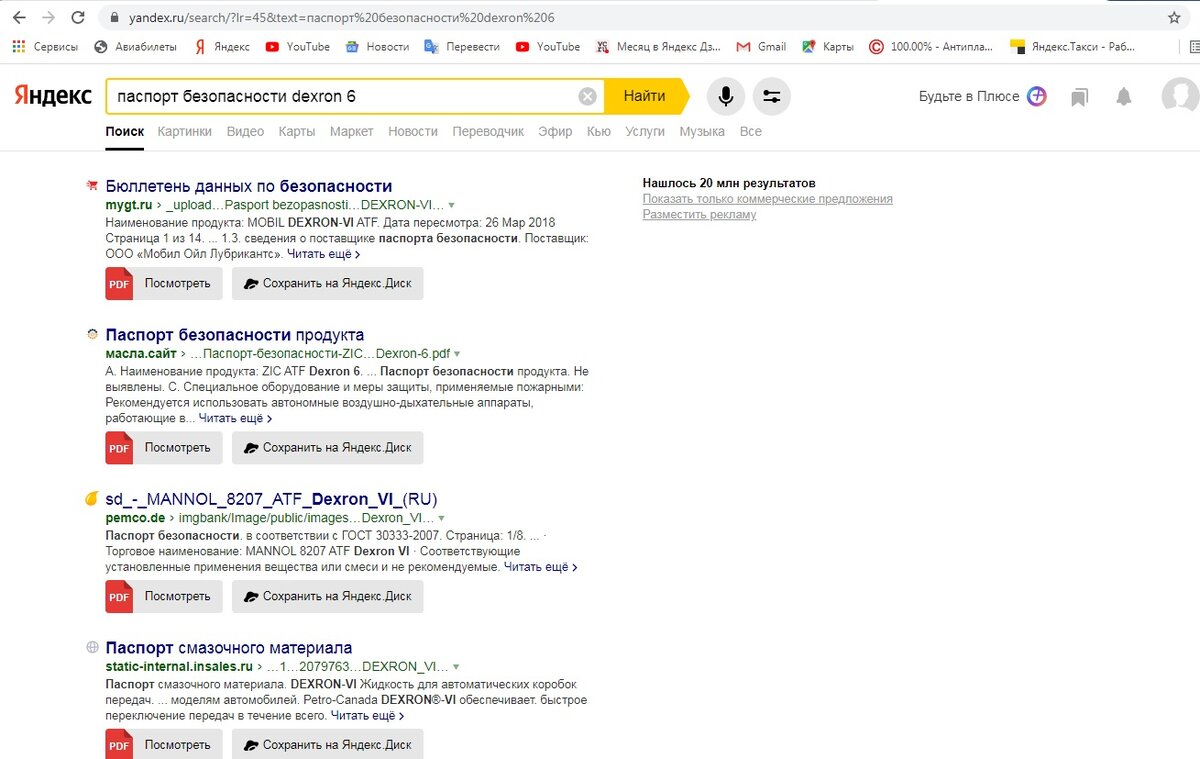Open the Новости bookmark
The height and width of the screenshot is (759, 1200).
(377, 46)
